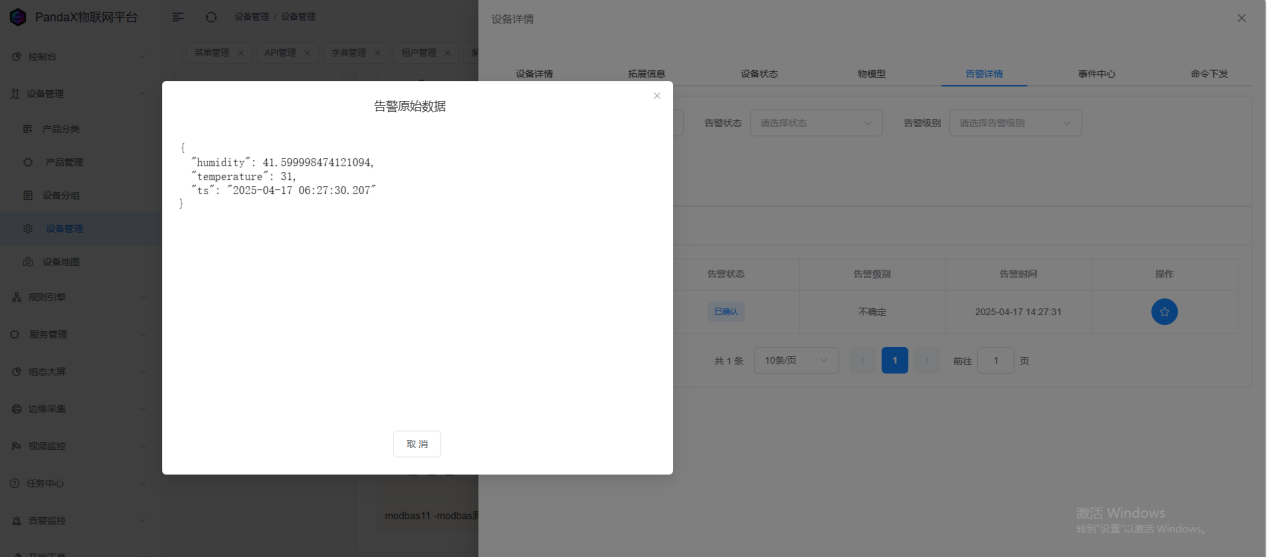Click the highlighted 设备管理 gear icon
Image resolution: width=1267 pixels, height=557 pixels.
pyautogui.click(x=28, y=229)
